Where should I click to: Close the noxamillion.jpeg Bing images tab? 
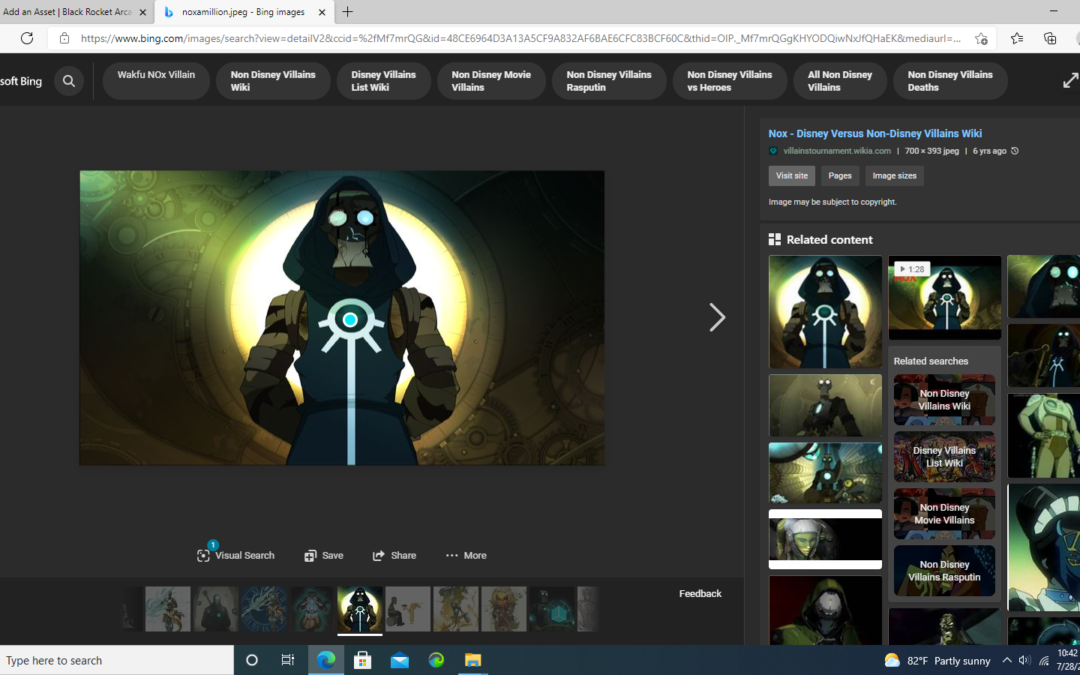322,12
